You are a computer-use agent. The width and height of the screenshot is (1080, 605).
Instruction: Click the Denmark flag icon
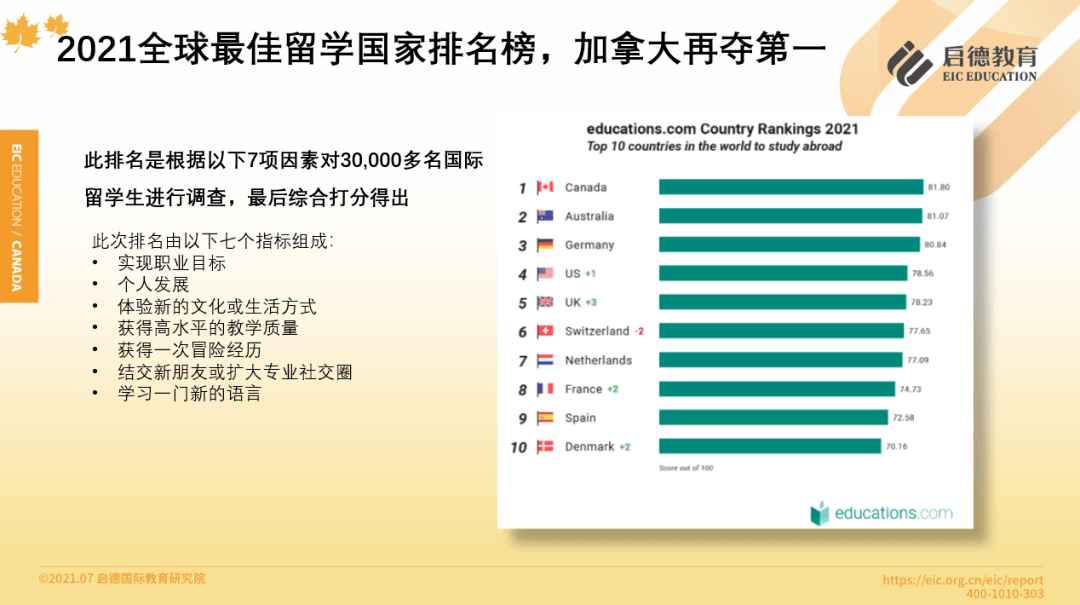click(x=545, y=447)
